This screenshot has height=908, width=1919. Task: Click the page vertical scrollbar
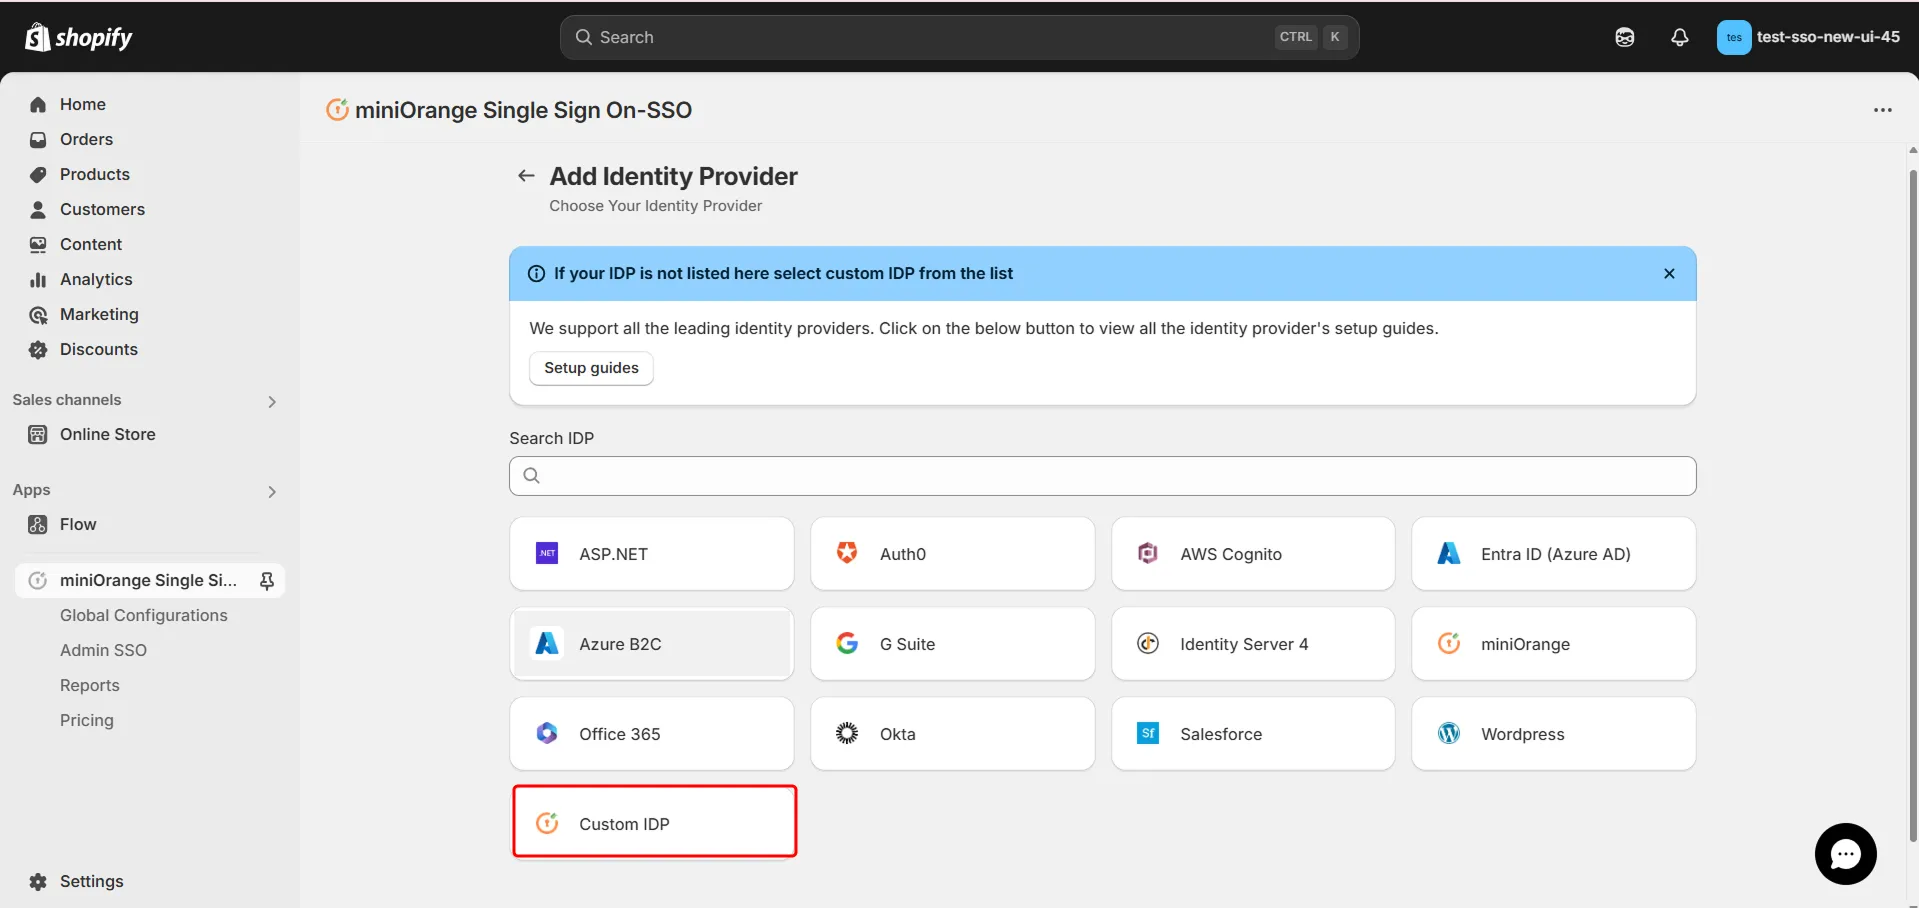pos(1913,505)
